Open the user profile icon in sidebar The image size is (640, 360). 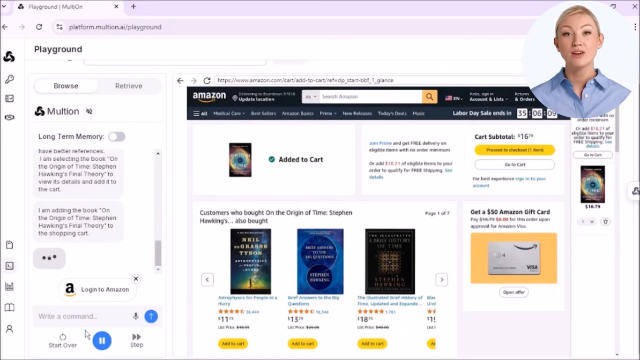coord(9,329)
